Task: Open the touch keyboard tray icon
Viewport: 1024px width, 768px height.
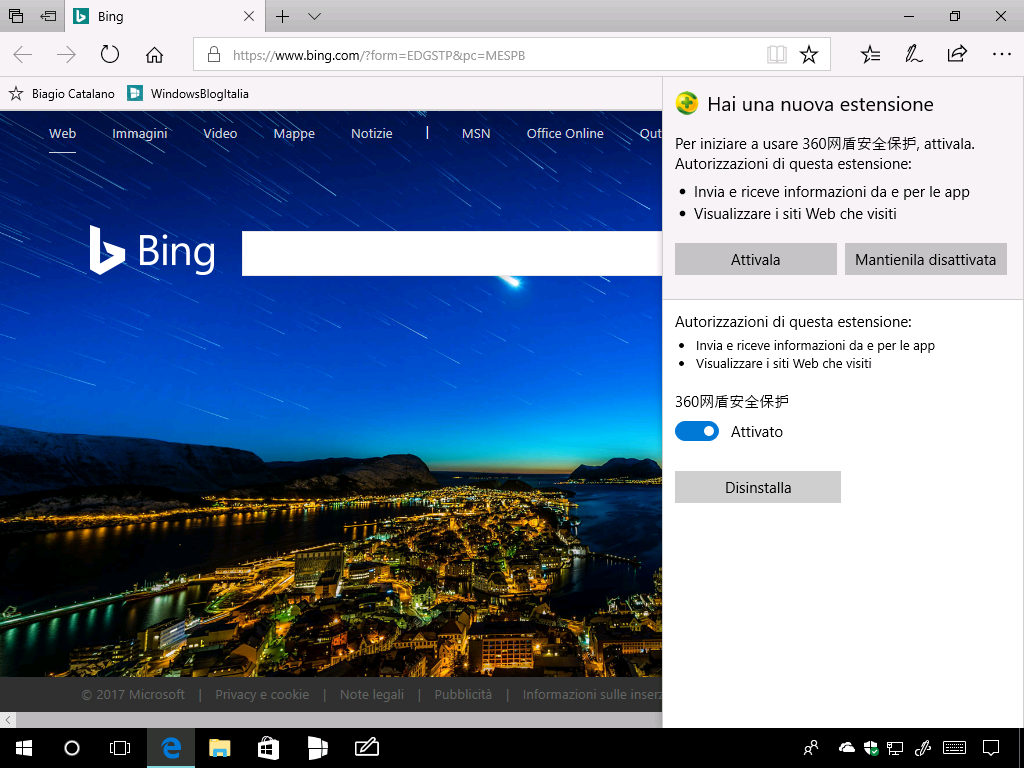Action: [955, 747]
